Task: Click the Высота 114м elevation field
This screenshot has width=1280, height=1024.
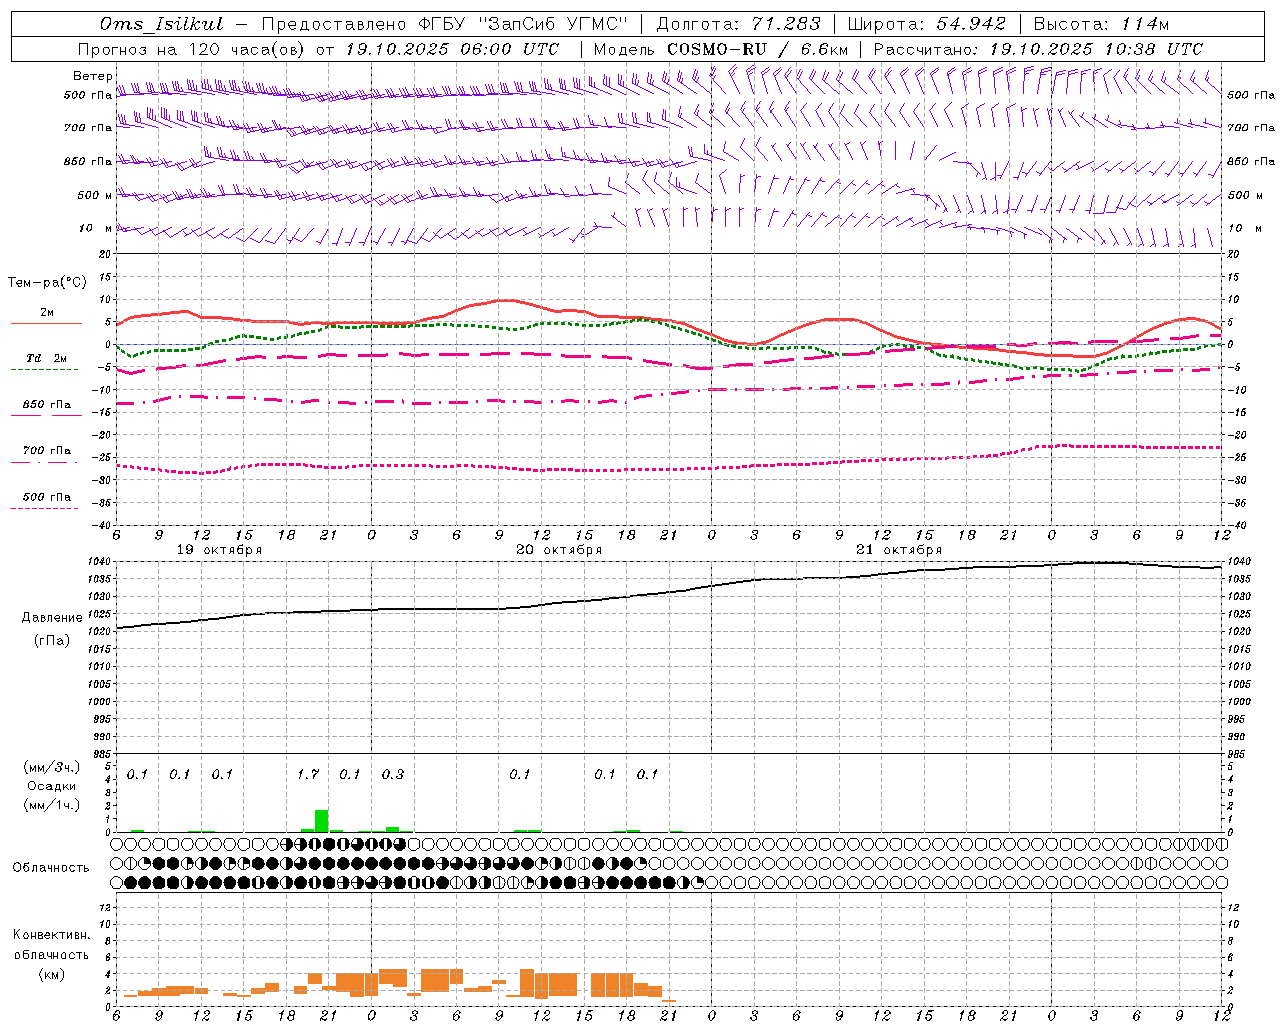Action: [1101, 24]
